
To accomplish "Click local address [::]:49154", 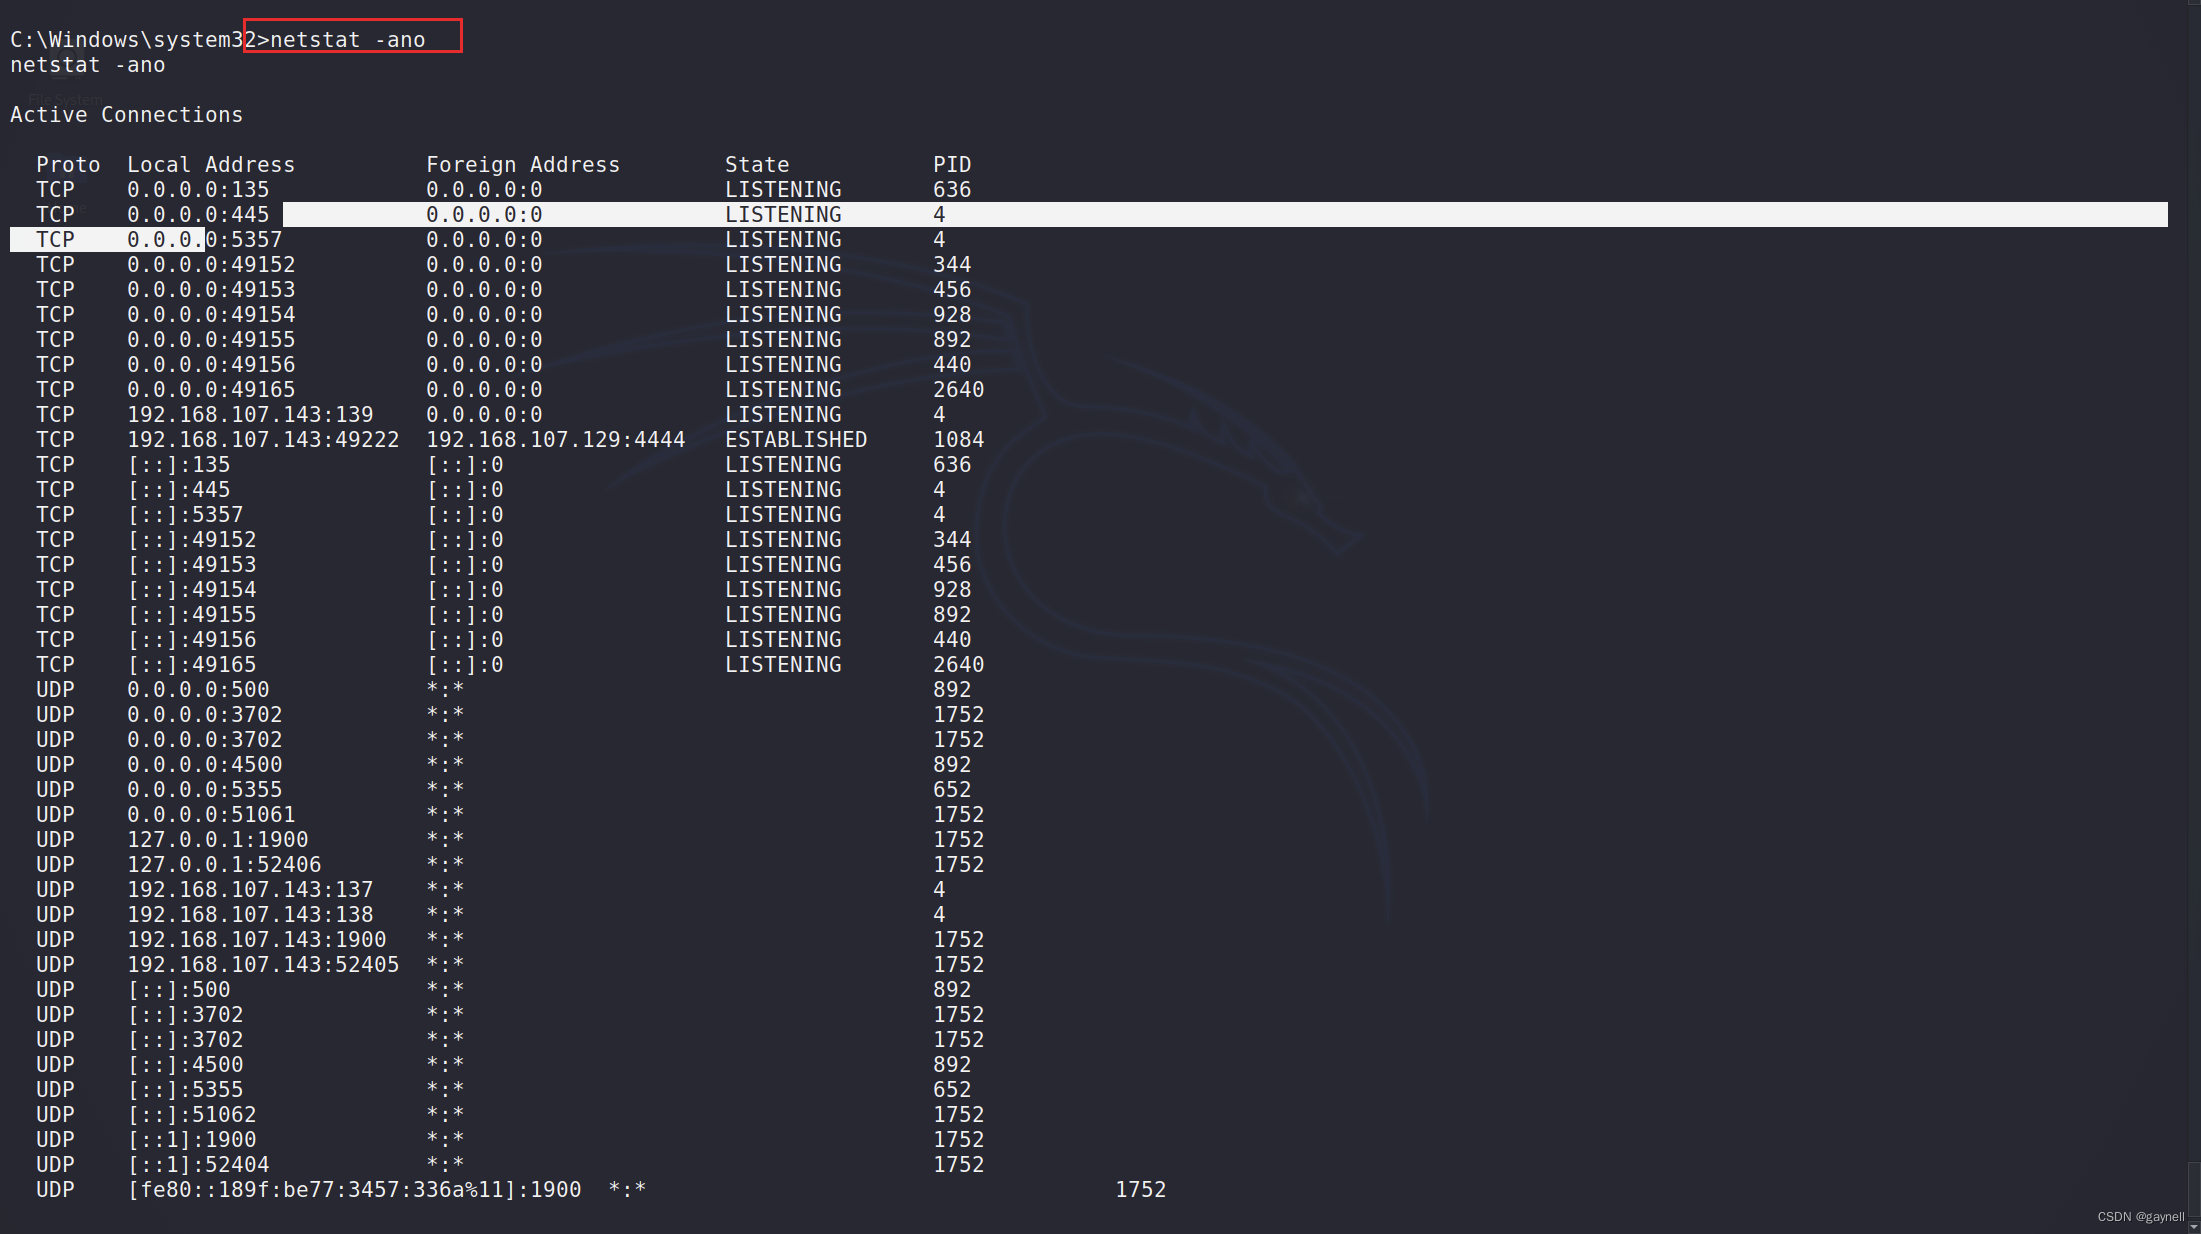I will 192,590.
